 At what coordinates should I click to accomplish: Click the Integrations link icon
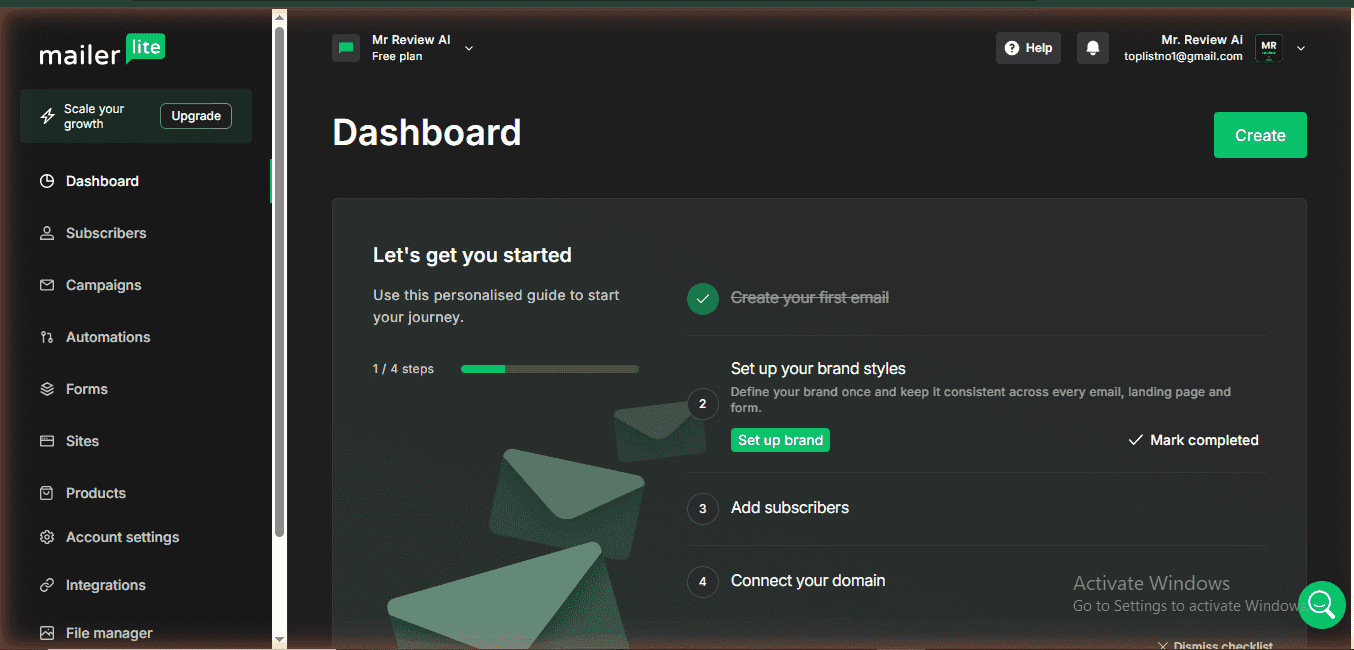pyautogui.click(x=47, y=585)
